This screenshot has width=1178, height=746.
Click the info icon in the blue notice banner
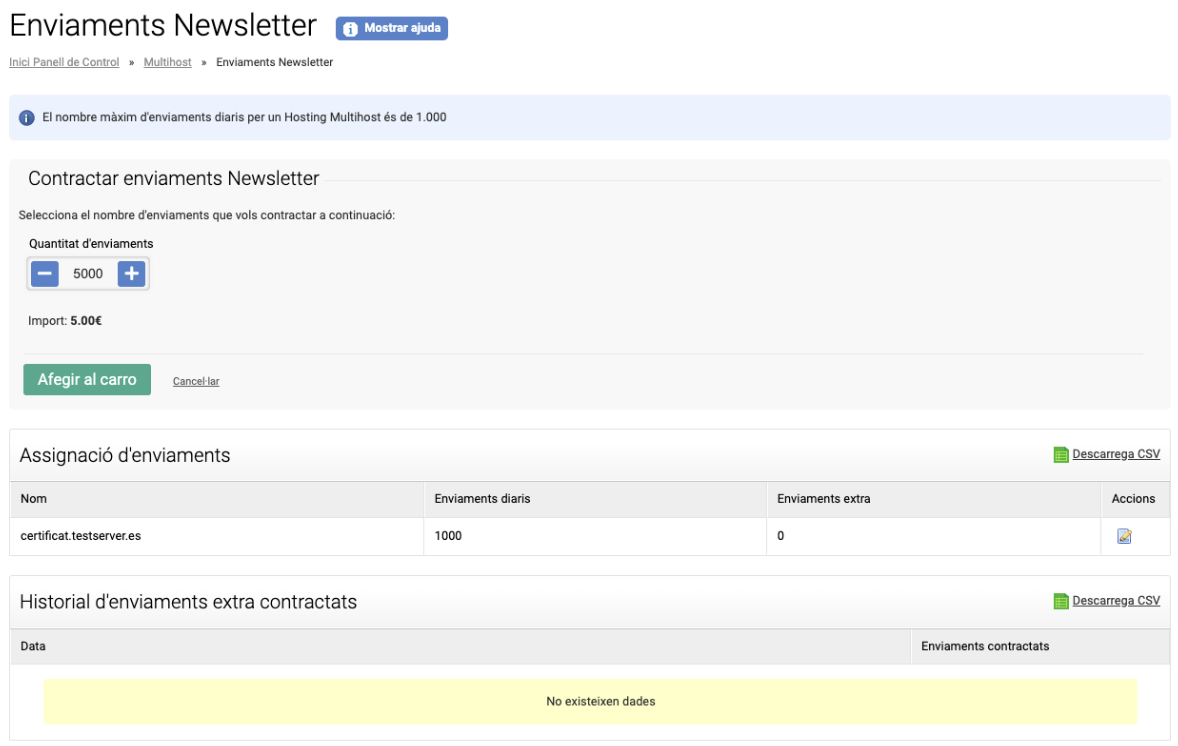tap(27, 118)
